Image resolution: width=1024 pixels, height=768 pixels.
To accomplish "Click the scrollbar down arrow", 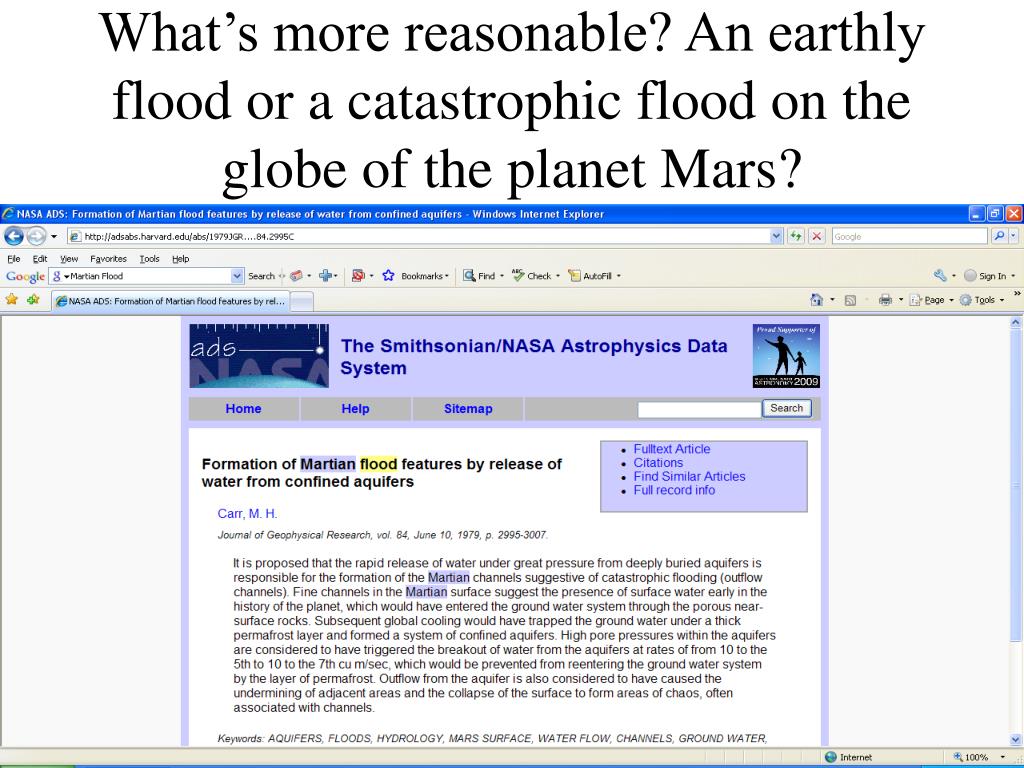I will 1016,739.
